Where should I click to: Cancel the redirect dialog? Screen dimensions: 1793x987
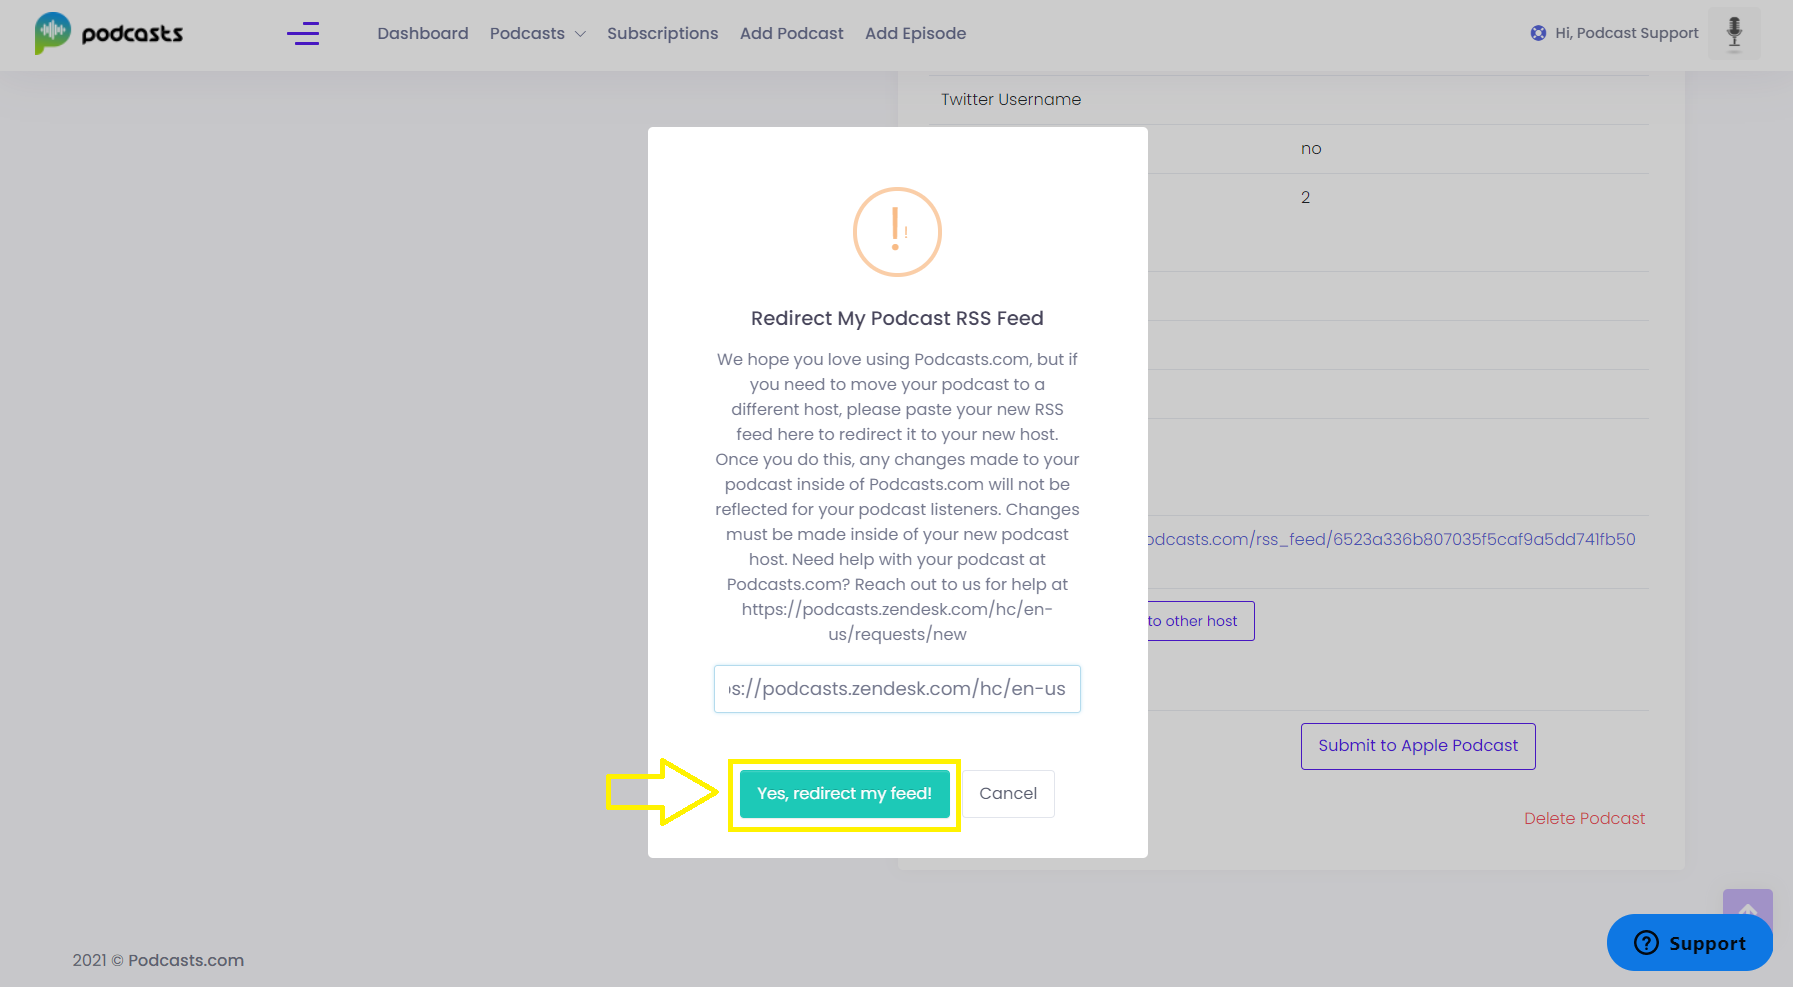pos(1008,794)
